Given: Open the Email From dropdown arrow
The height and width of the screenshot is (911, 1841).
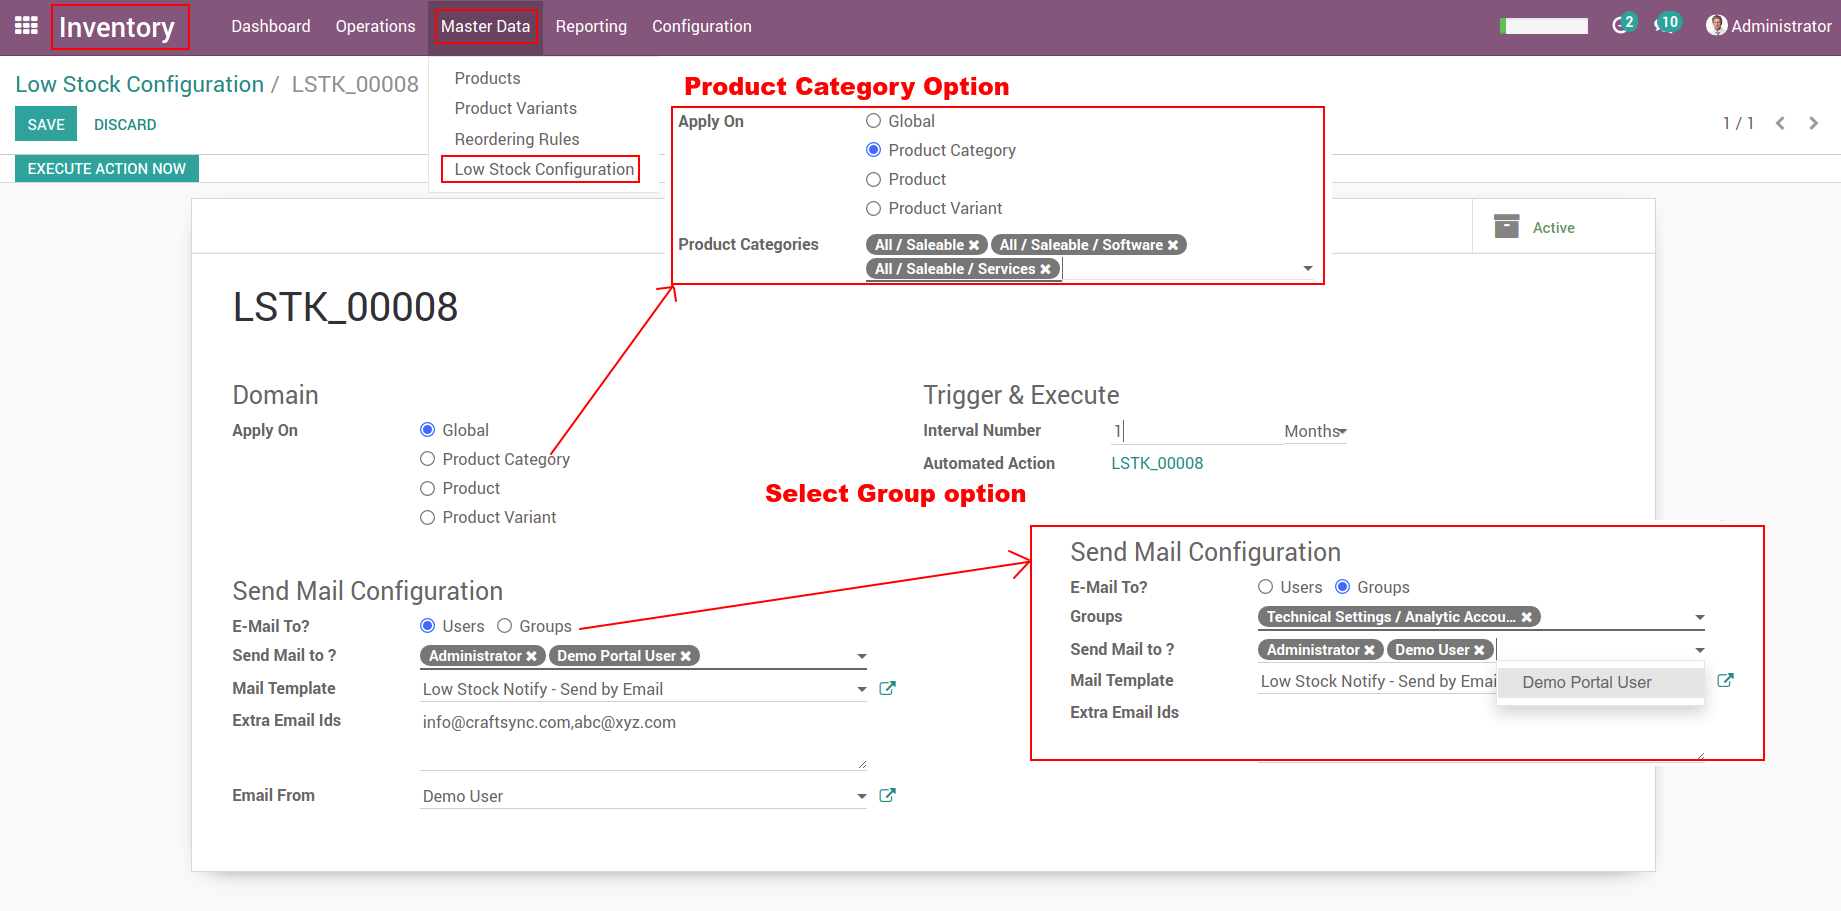Looking at the screenshot, I should (x=861, y=797).
